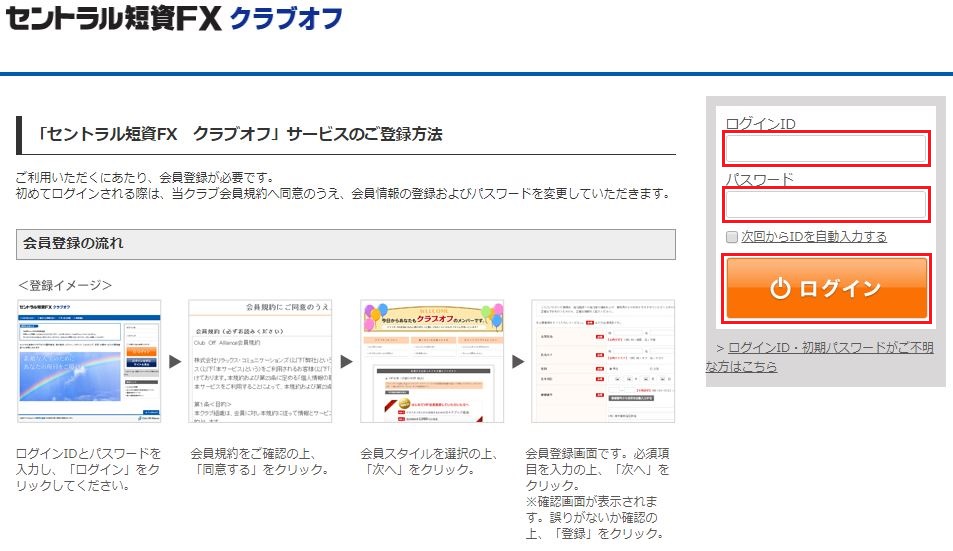Open the first thumbnail showing the login page
The height and width of the screenshot is (551, 953).
point(89,361)
